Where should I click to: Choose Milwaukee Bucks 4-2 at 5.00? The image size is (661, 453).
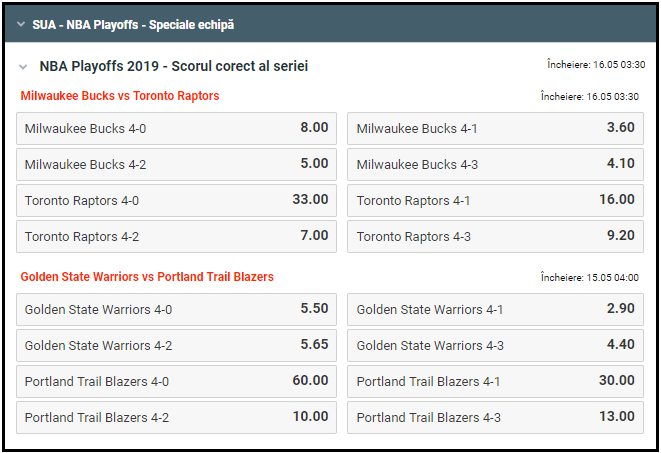tap(177, 164)
